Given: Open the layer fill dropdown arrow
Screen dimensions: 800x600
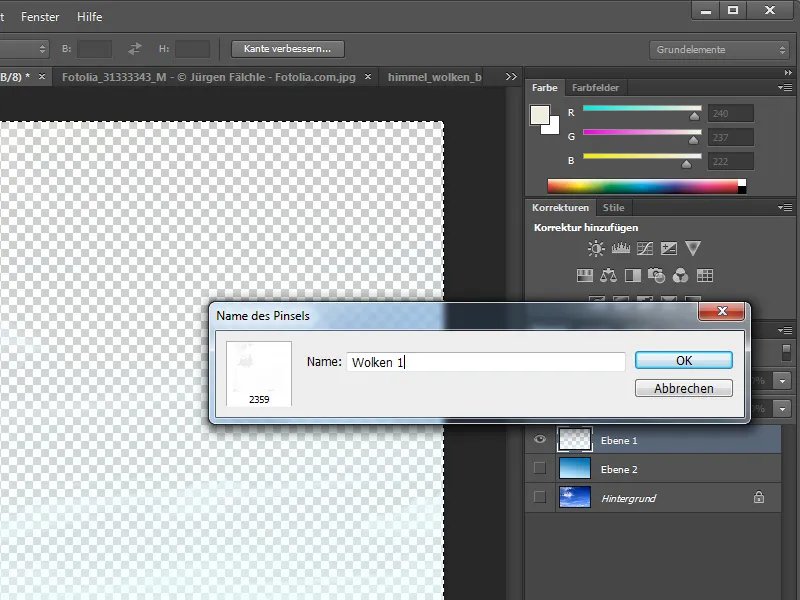Looking at the screenshot, I should pyautogui.click(x=782, y=409).
